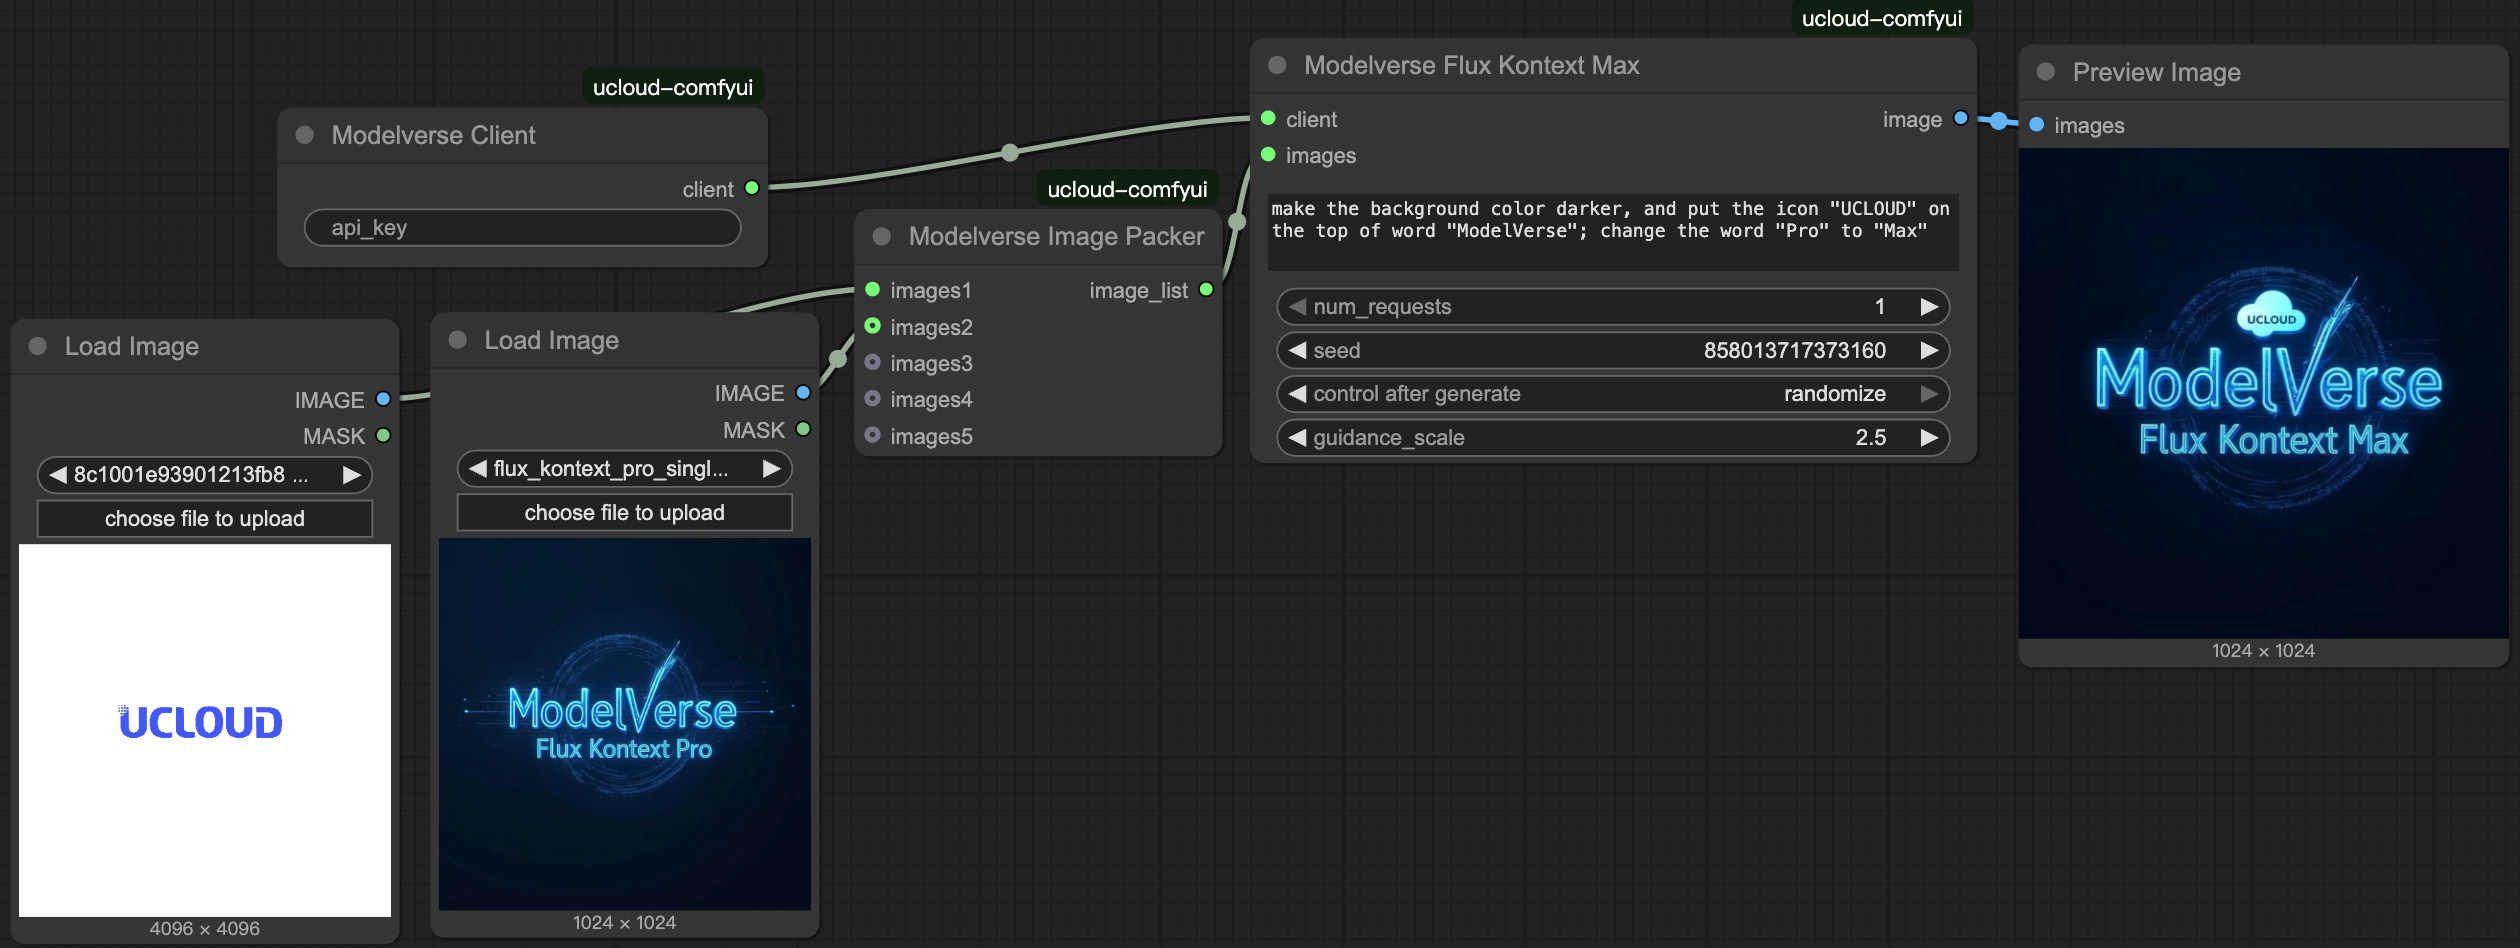Click the ucloud-comfyui badge above Image Packer

click(1127, 189)
